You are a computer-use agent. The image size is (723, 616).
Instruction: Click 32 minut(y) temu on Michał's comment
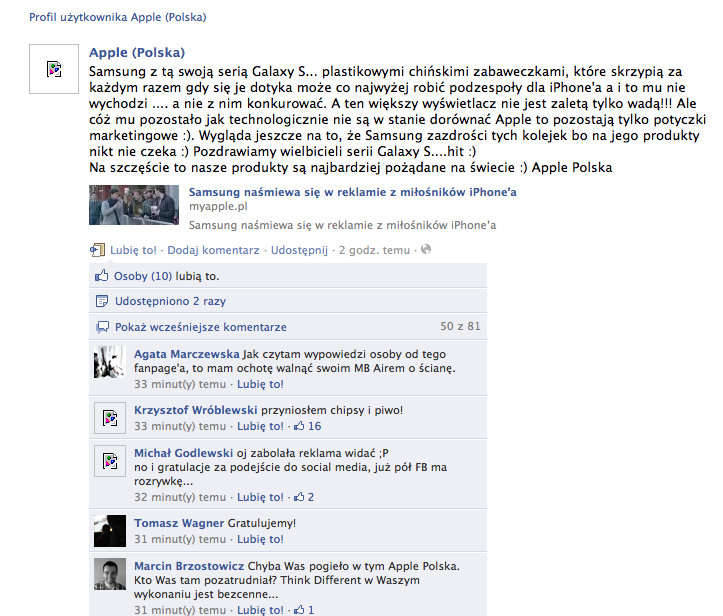[180, 497]
